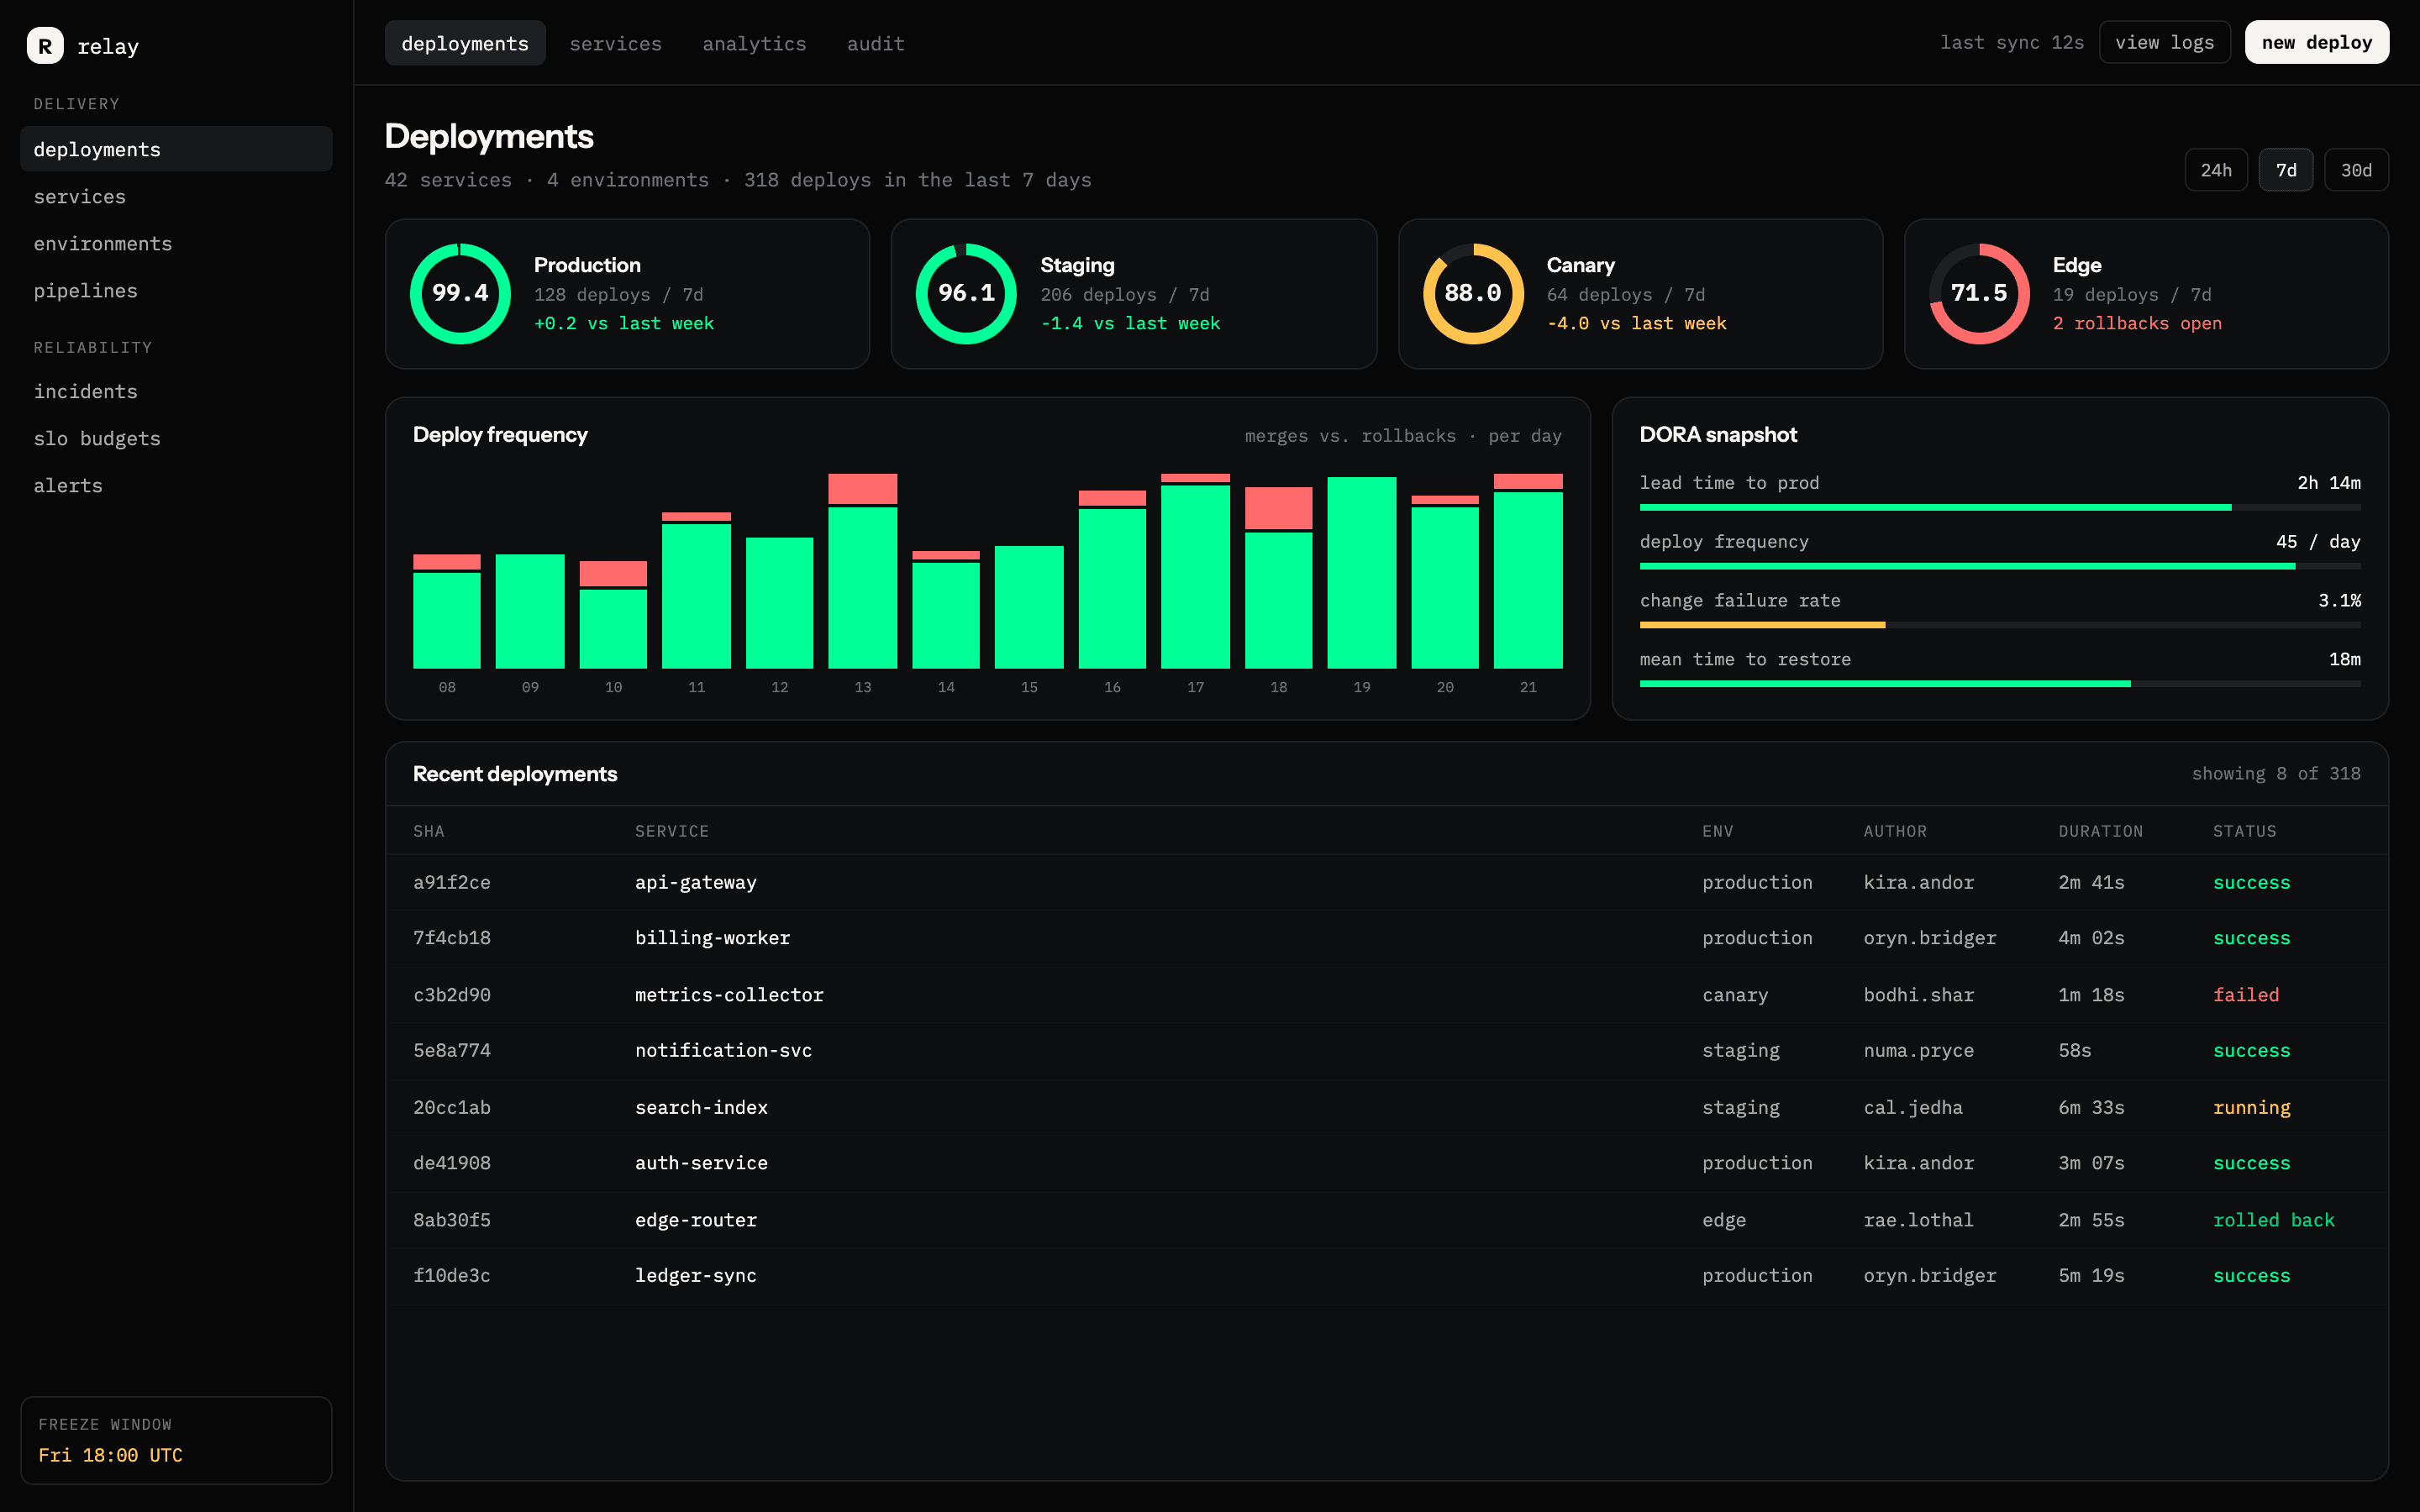Click the lead time to prod progress bar
Screen dimensions: 2420x1512
click(x=2000, y=508)
